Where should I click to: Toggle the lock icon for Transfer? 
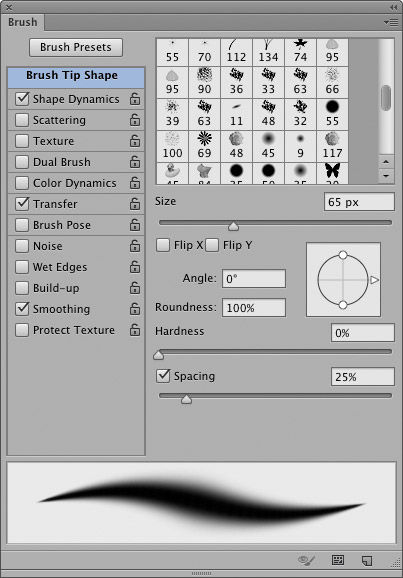pyautogui.click(x=135, y=203)
